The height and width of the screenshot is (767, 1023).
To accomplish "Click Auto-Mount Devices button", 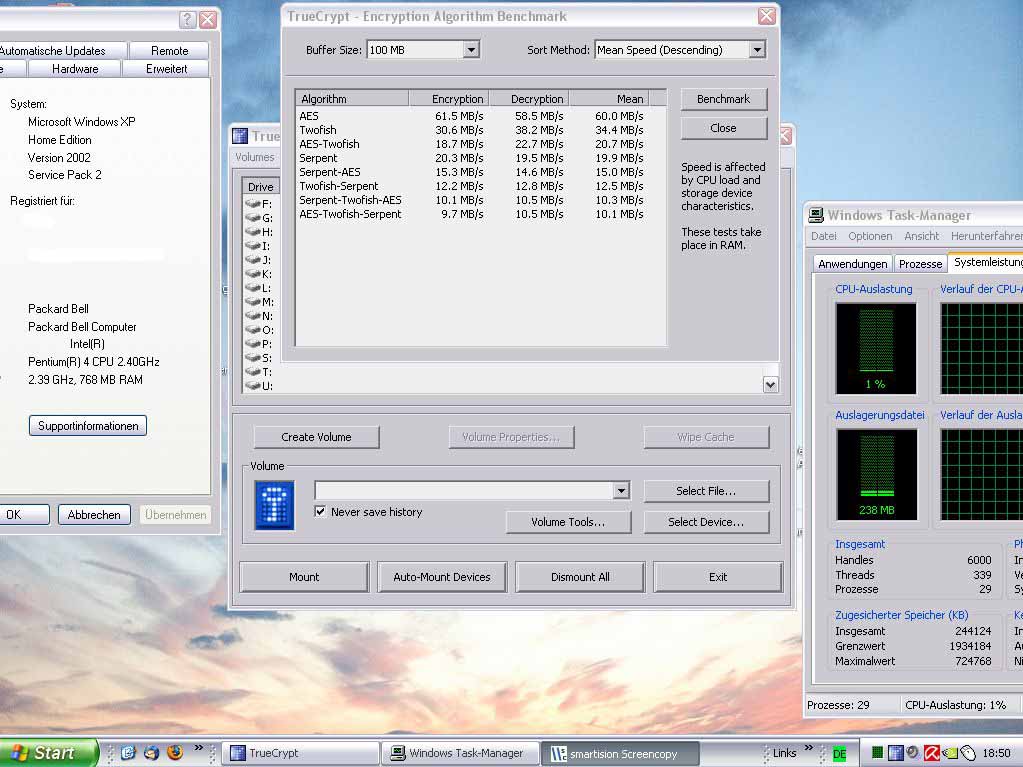I will 442,577.
